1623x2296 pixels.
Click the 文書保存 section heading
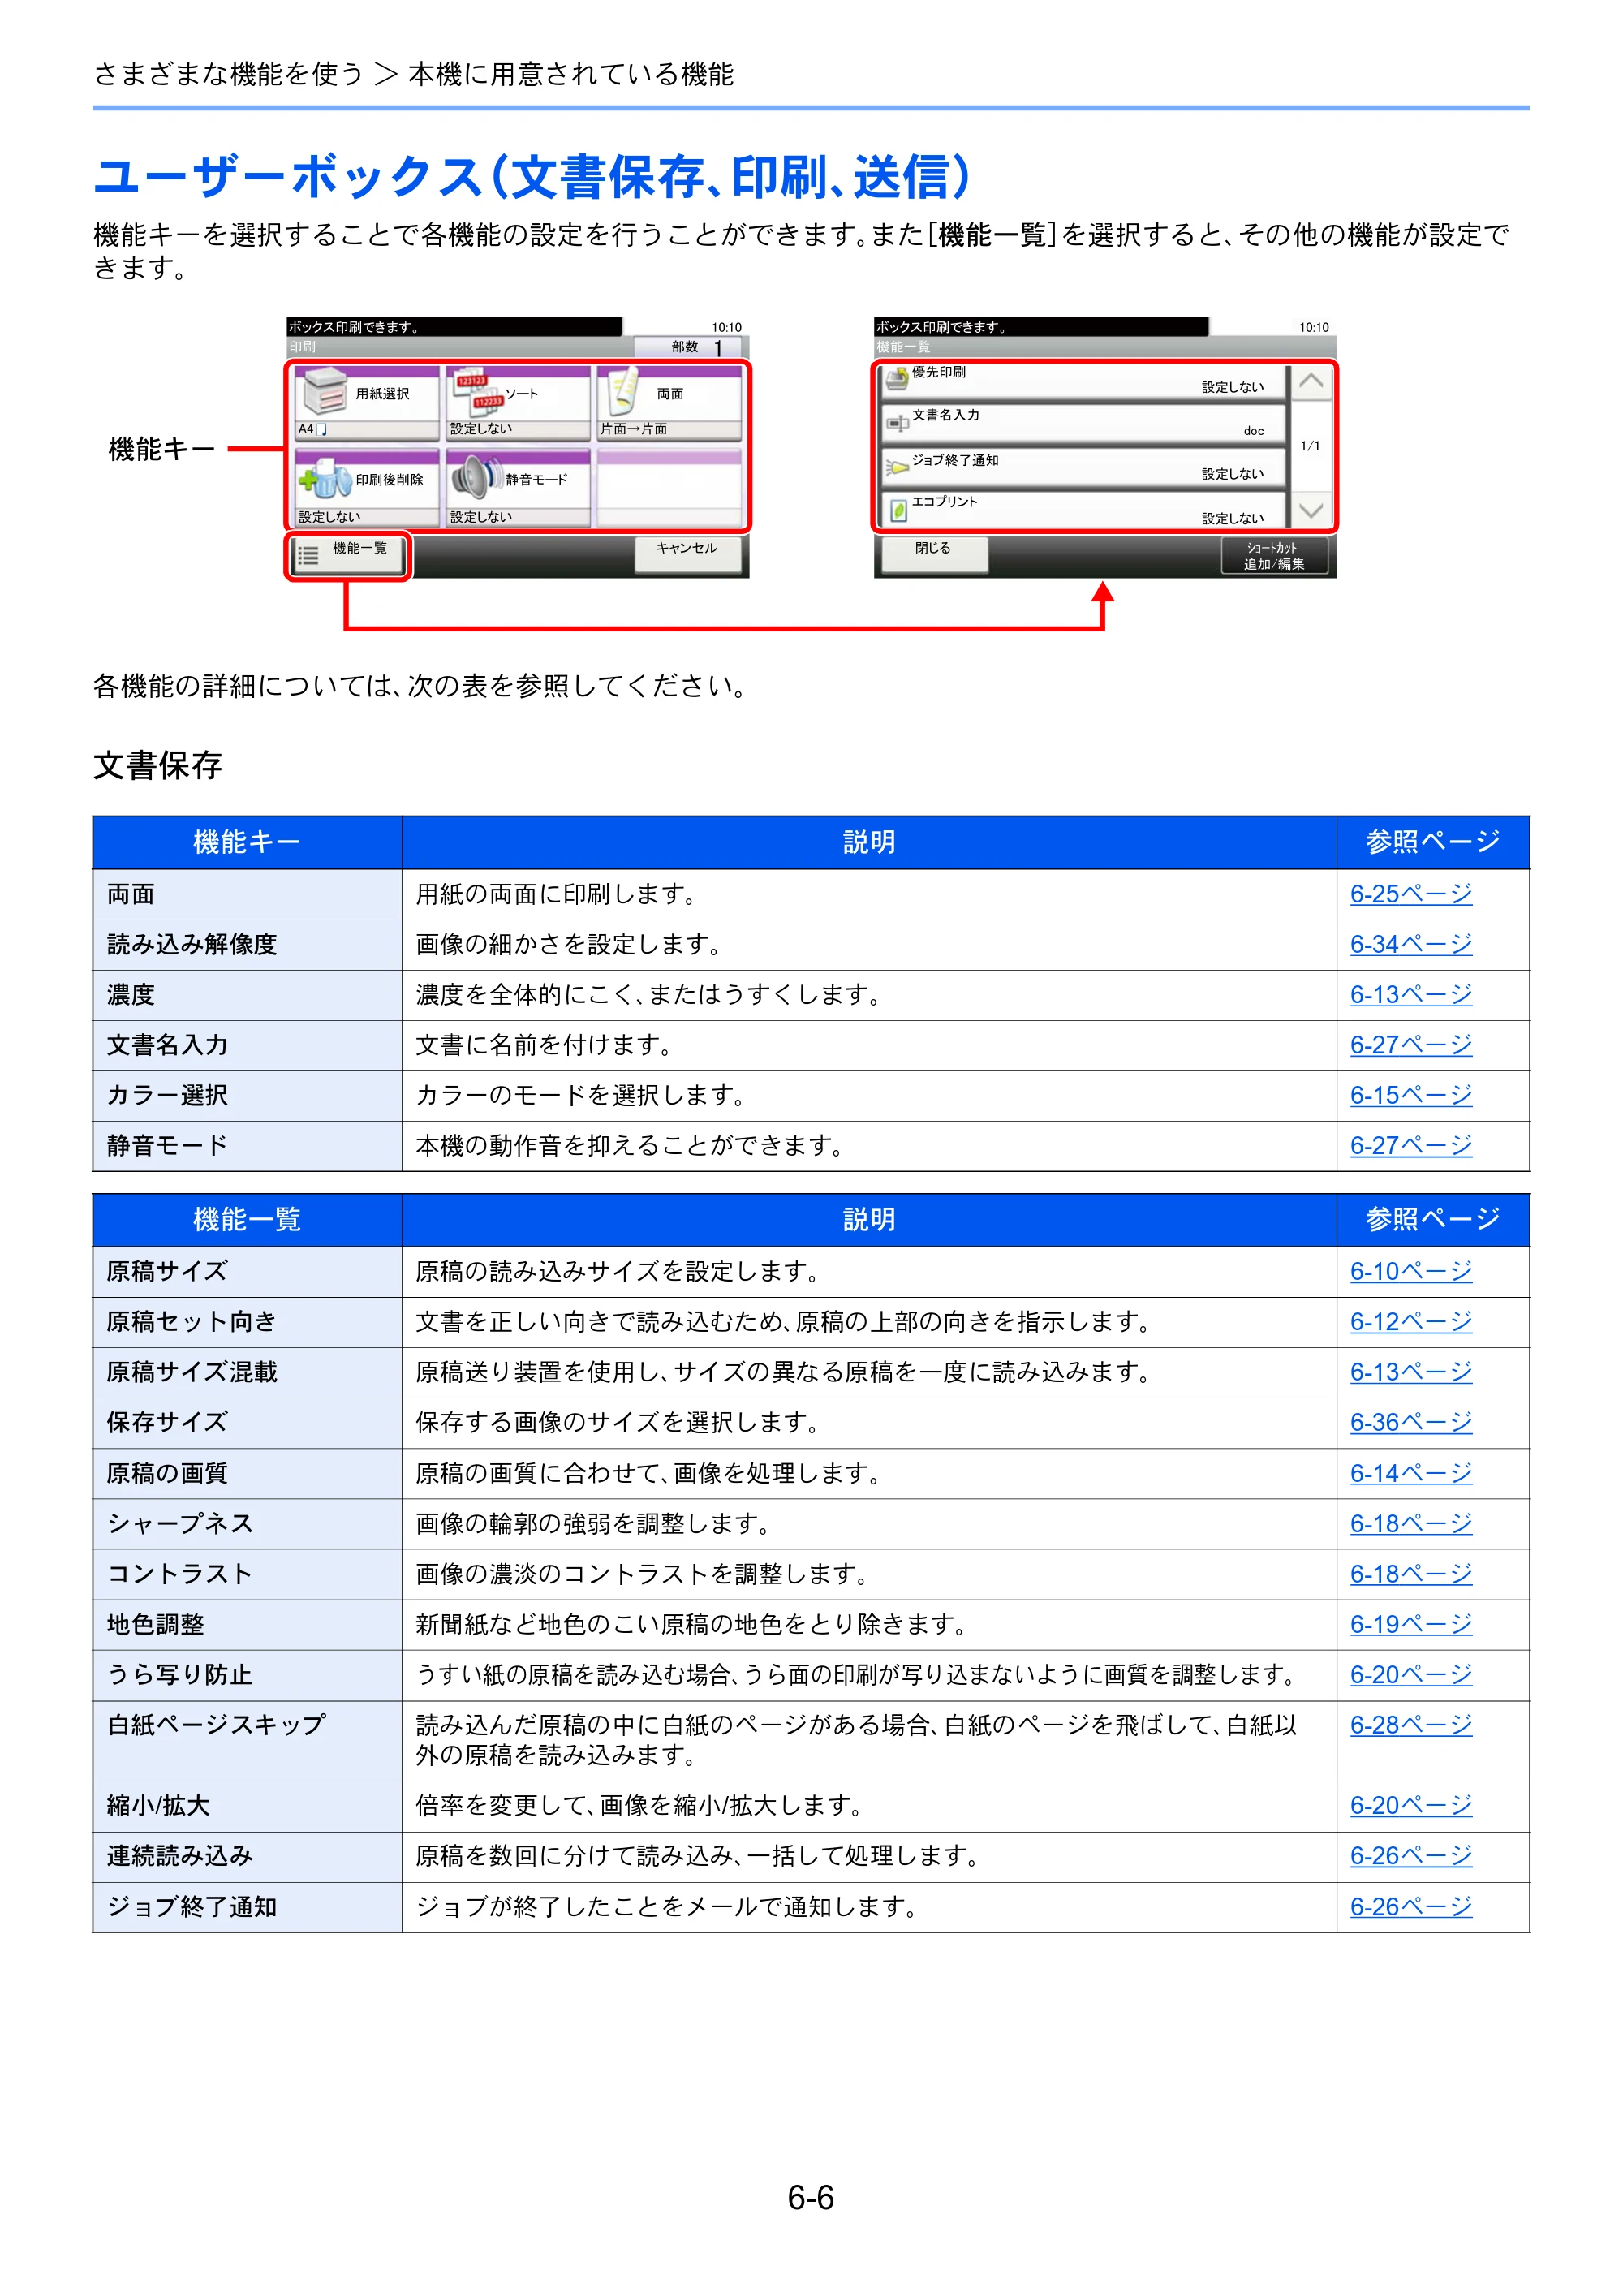(158, 765)
